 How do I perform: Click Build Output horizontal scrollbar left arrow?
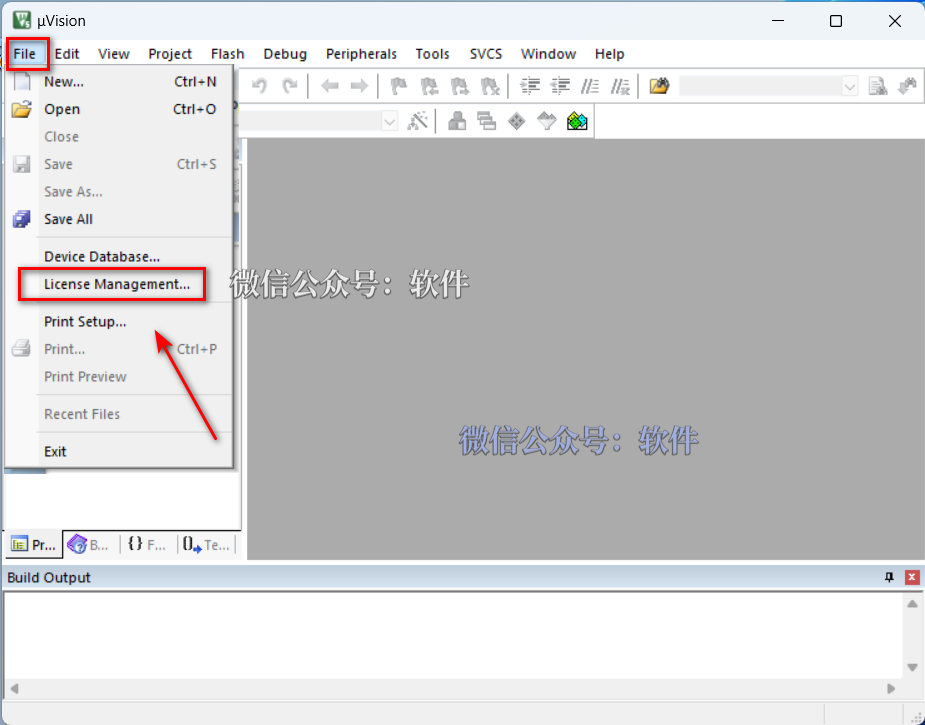(x=15, y=688)
